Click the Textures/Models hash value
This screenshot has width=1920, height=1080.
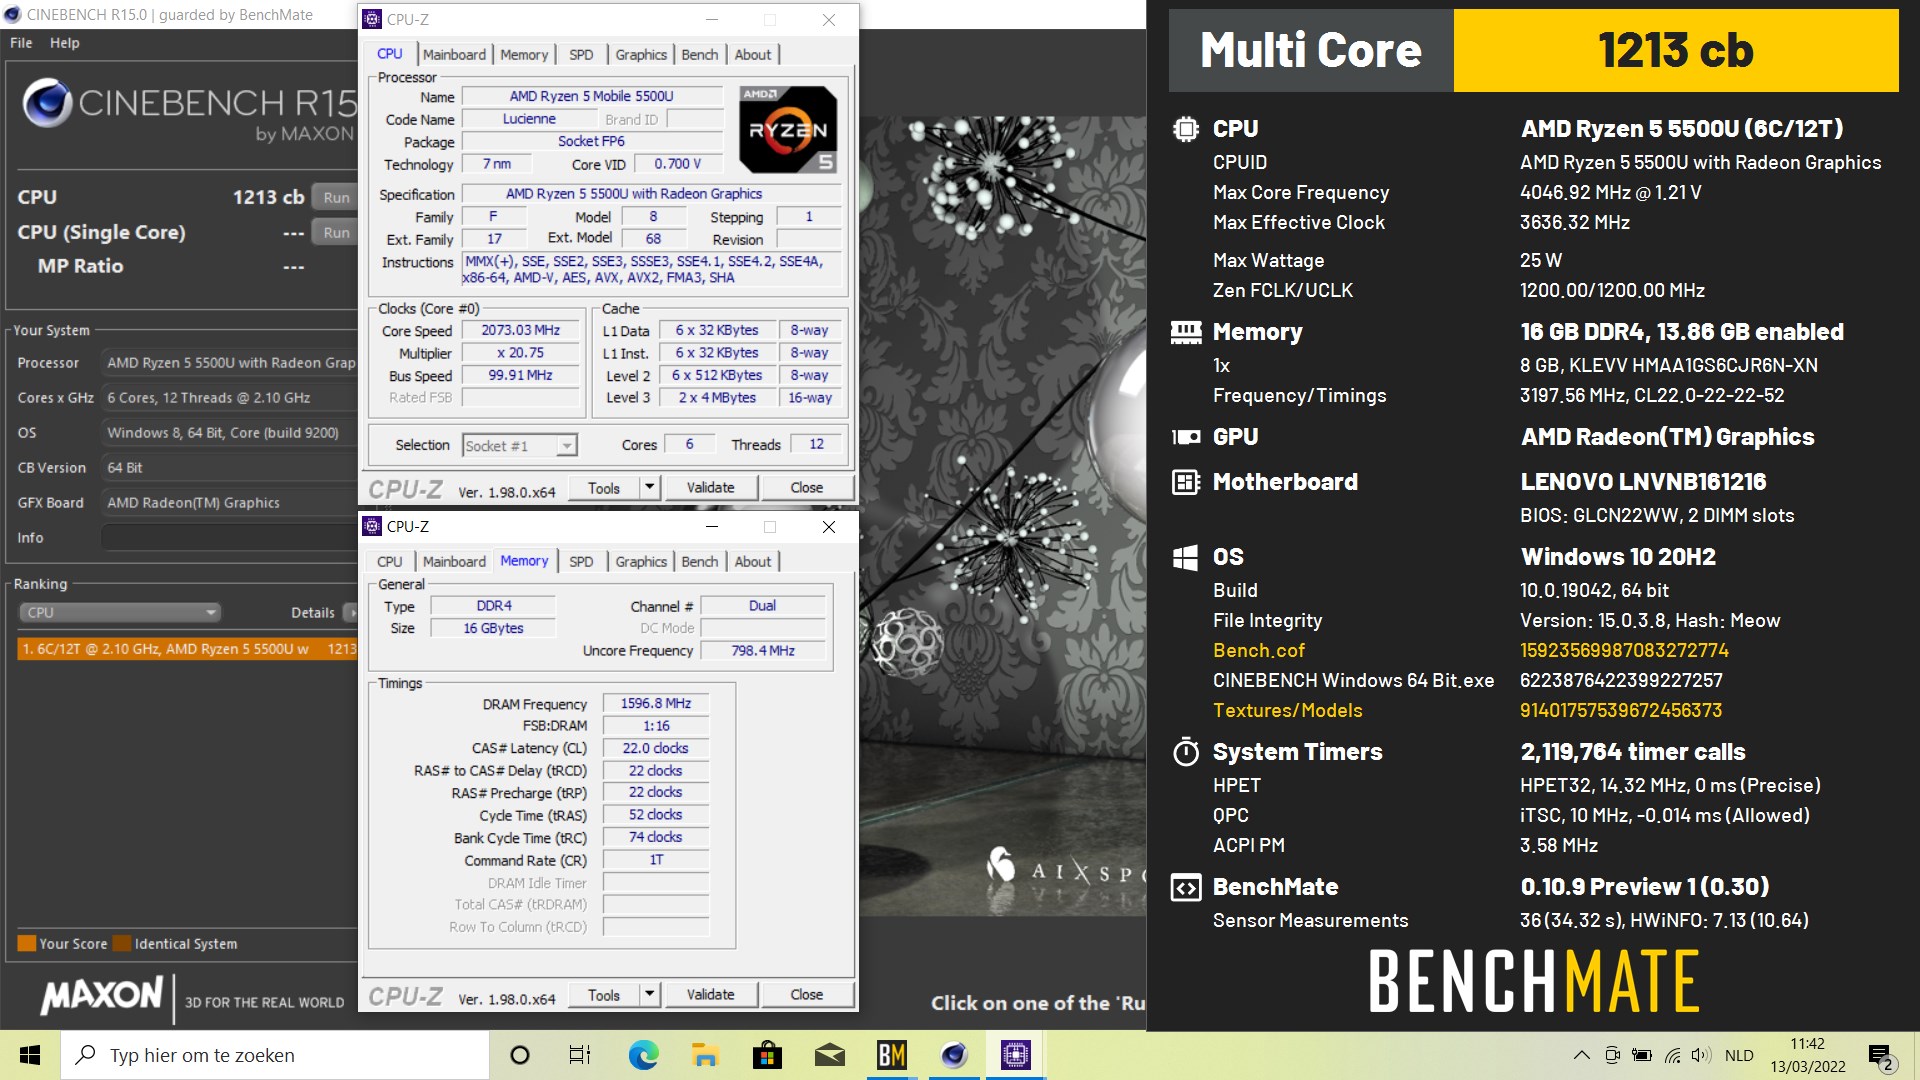click(1621, 711)
